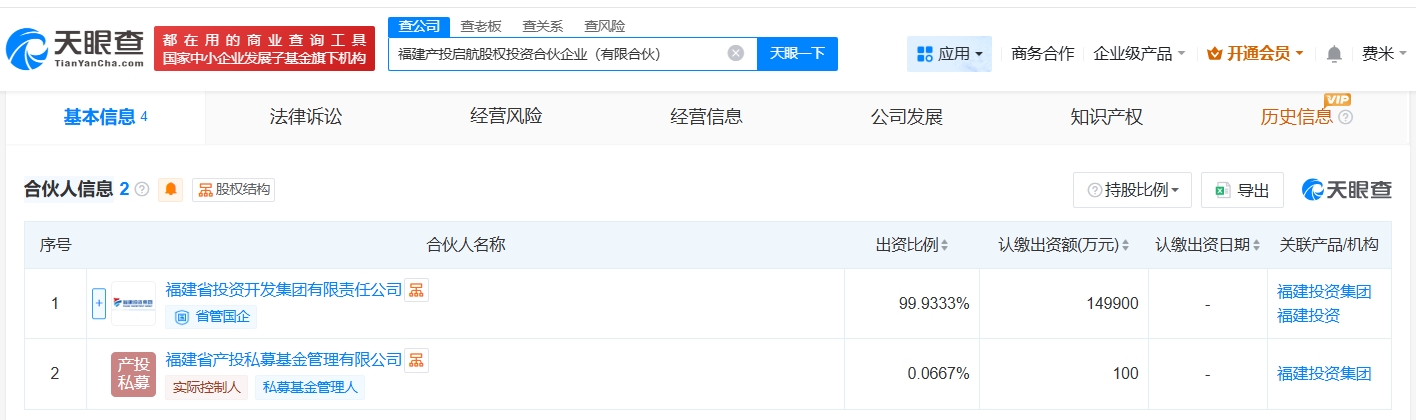
Task: Click the help icon next to 历史信息
Action: 1345,117
